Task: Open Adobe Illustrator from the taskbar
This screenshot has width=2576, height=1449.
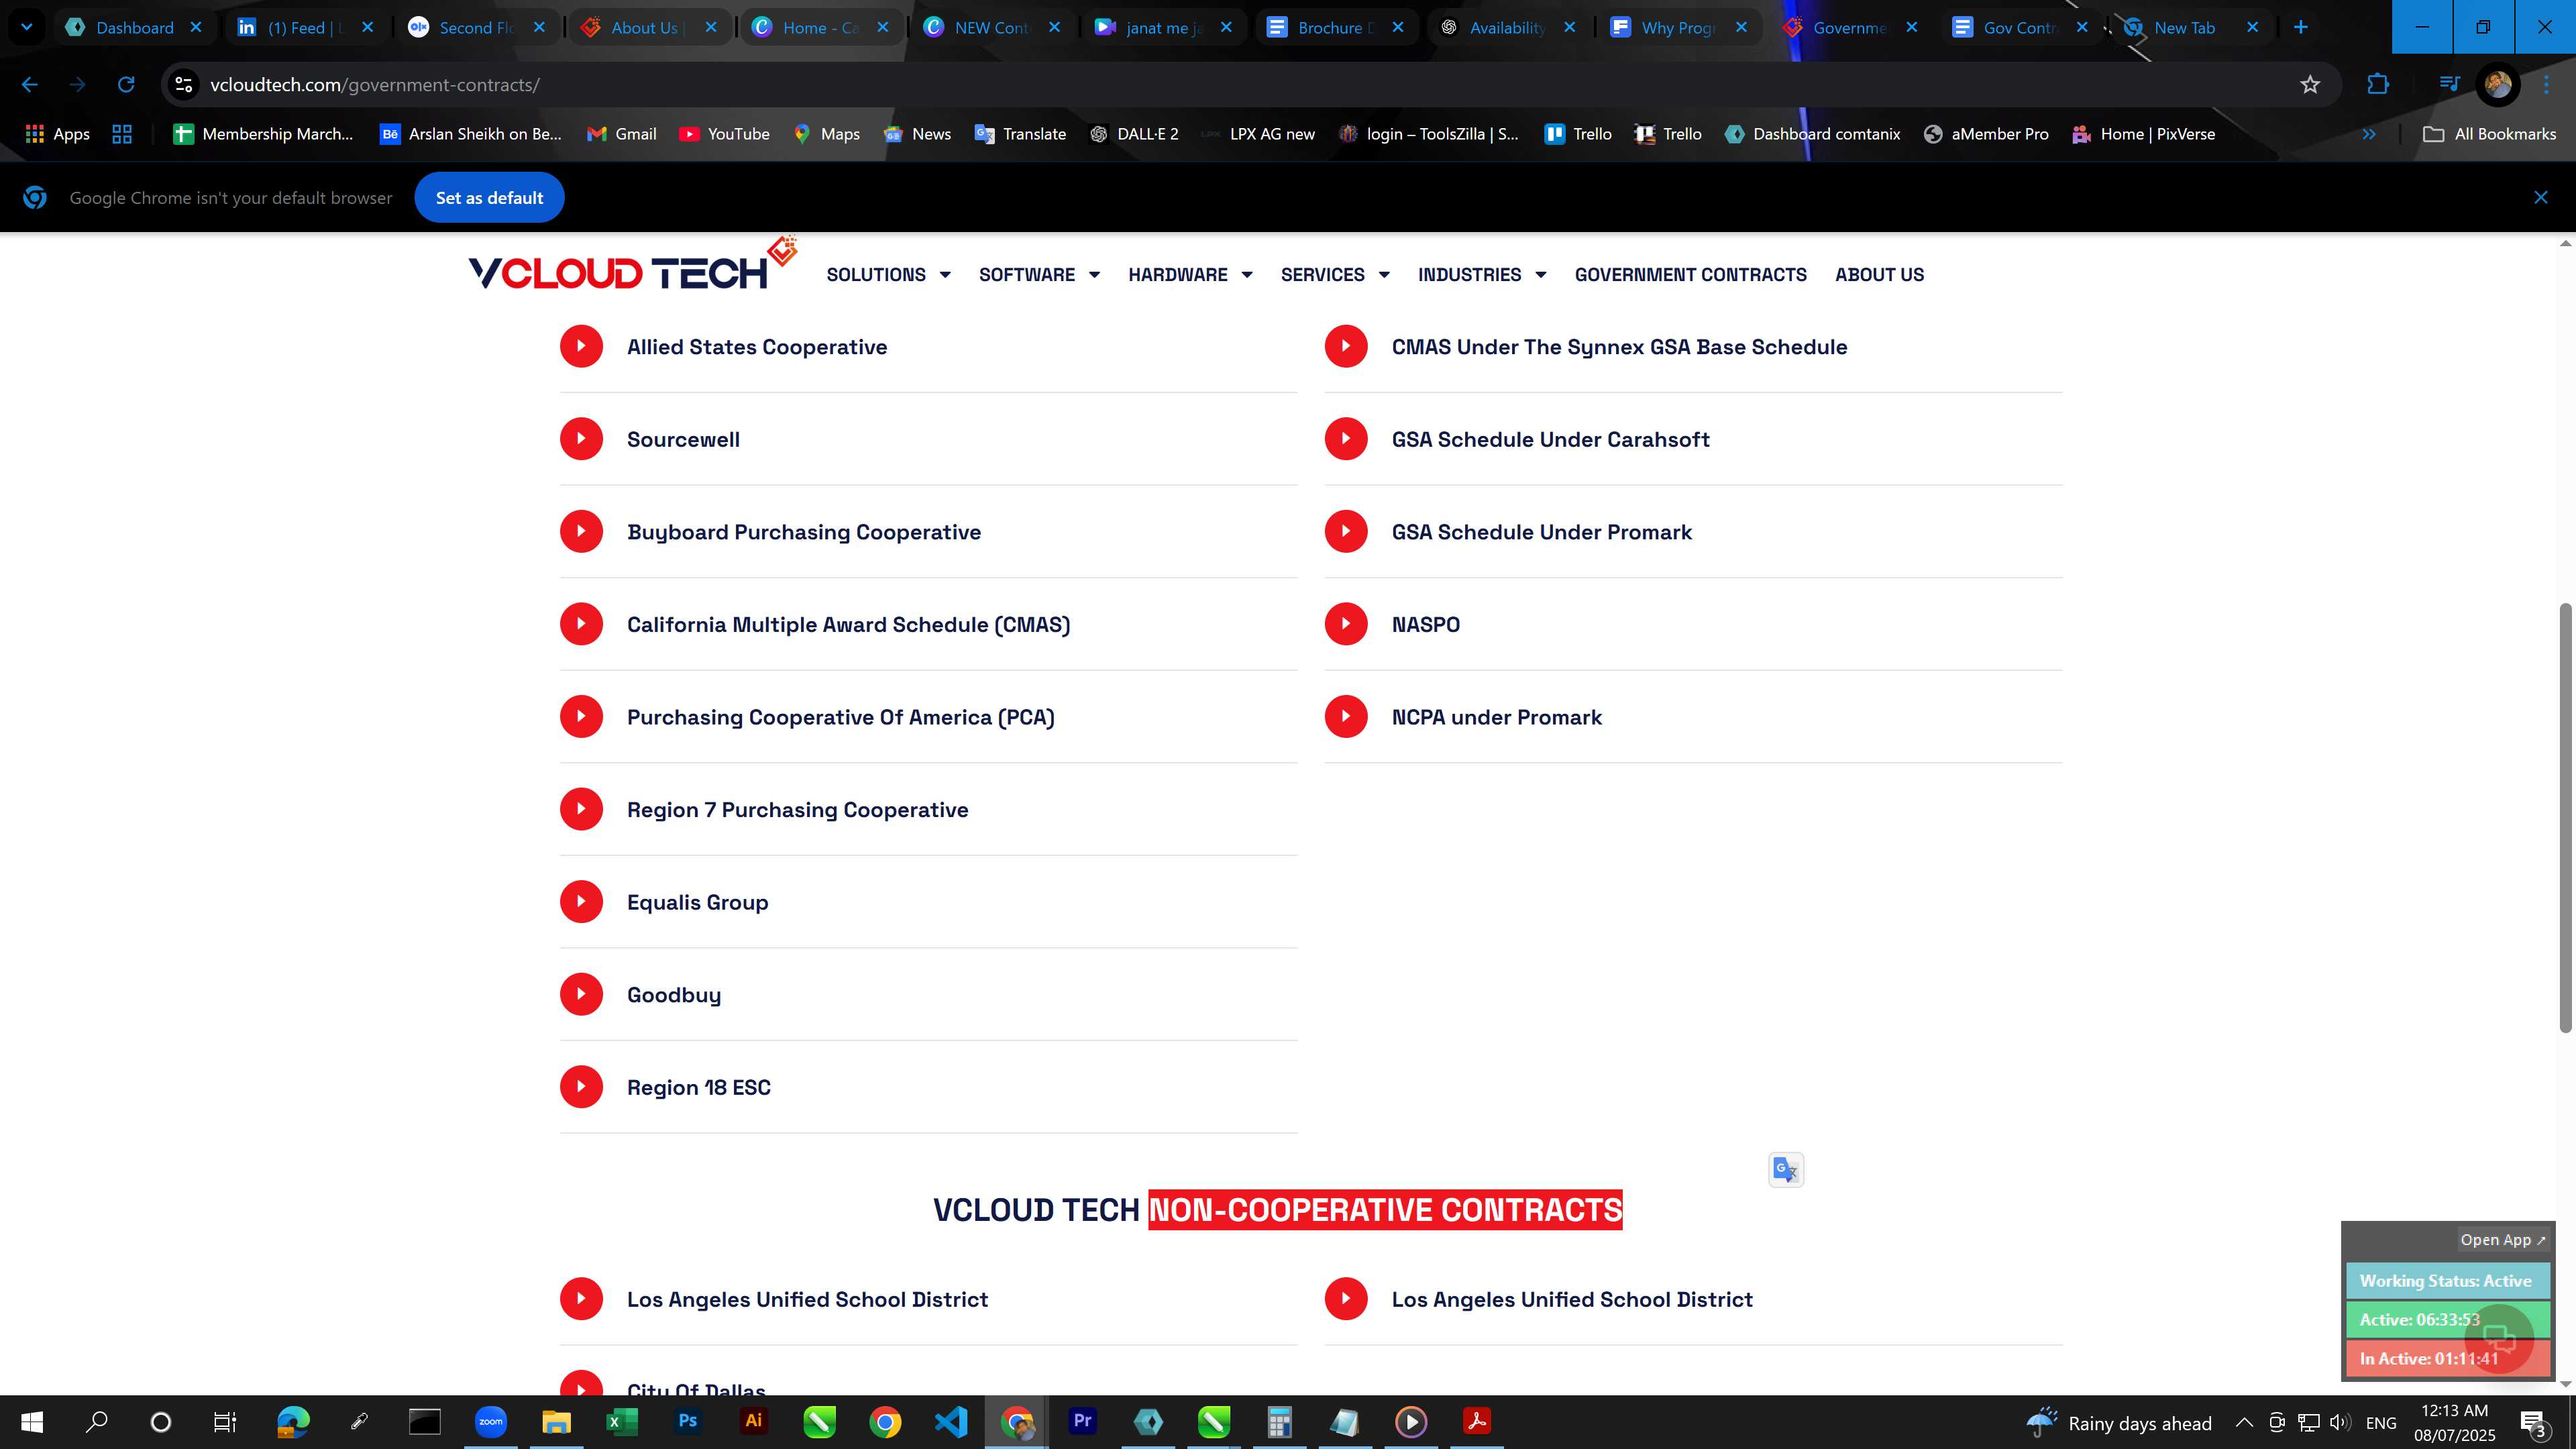Action: (754, 1421)
